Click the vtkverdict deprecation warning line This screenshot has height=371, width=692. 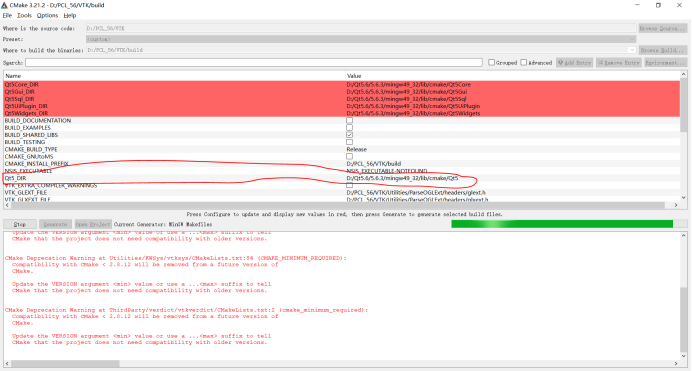[x=186, y=310]
